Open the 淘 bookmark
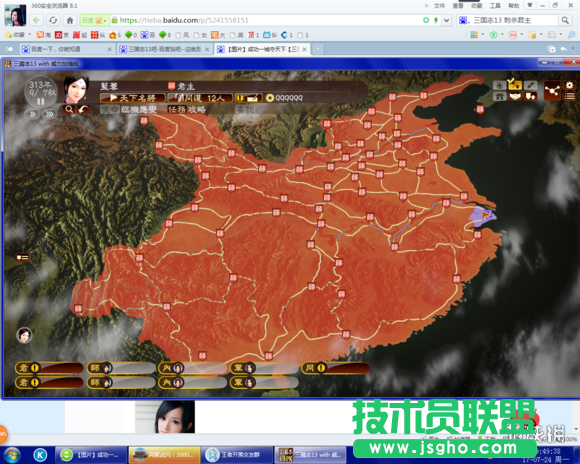 [44, 35]
